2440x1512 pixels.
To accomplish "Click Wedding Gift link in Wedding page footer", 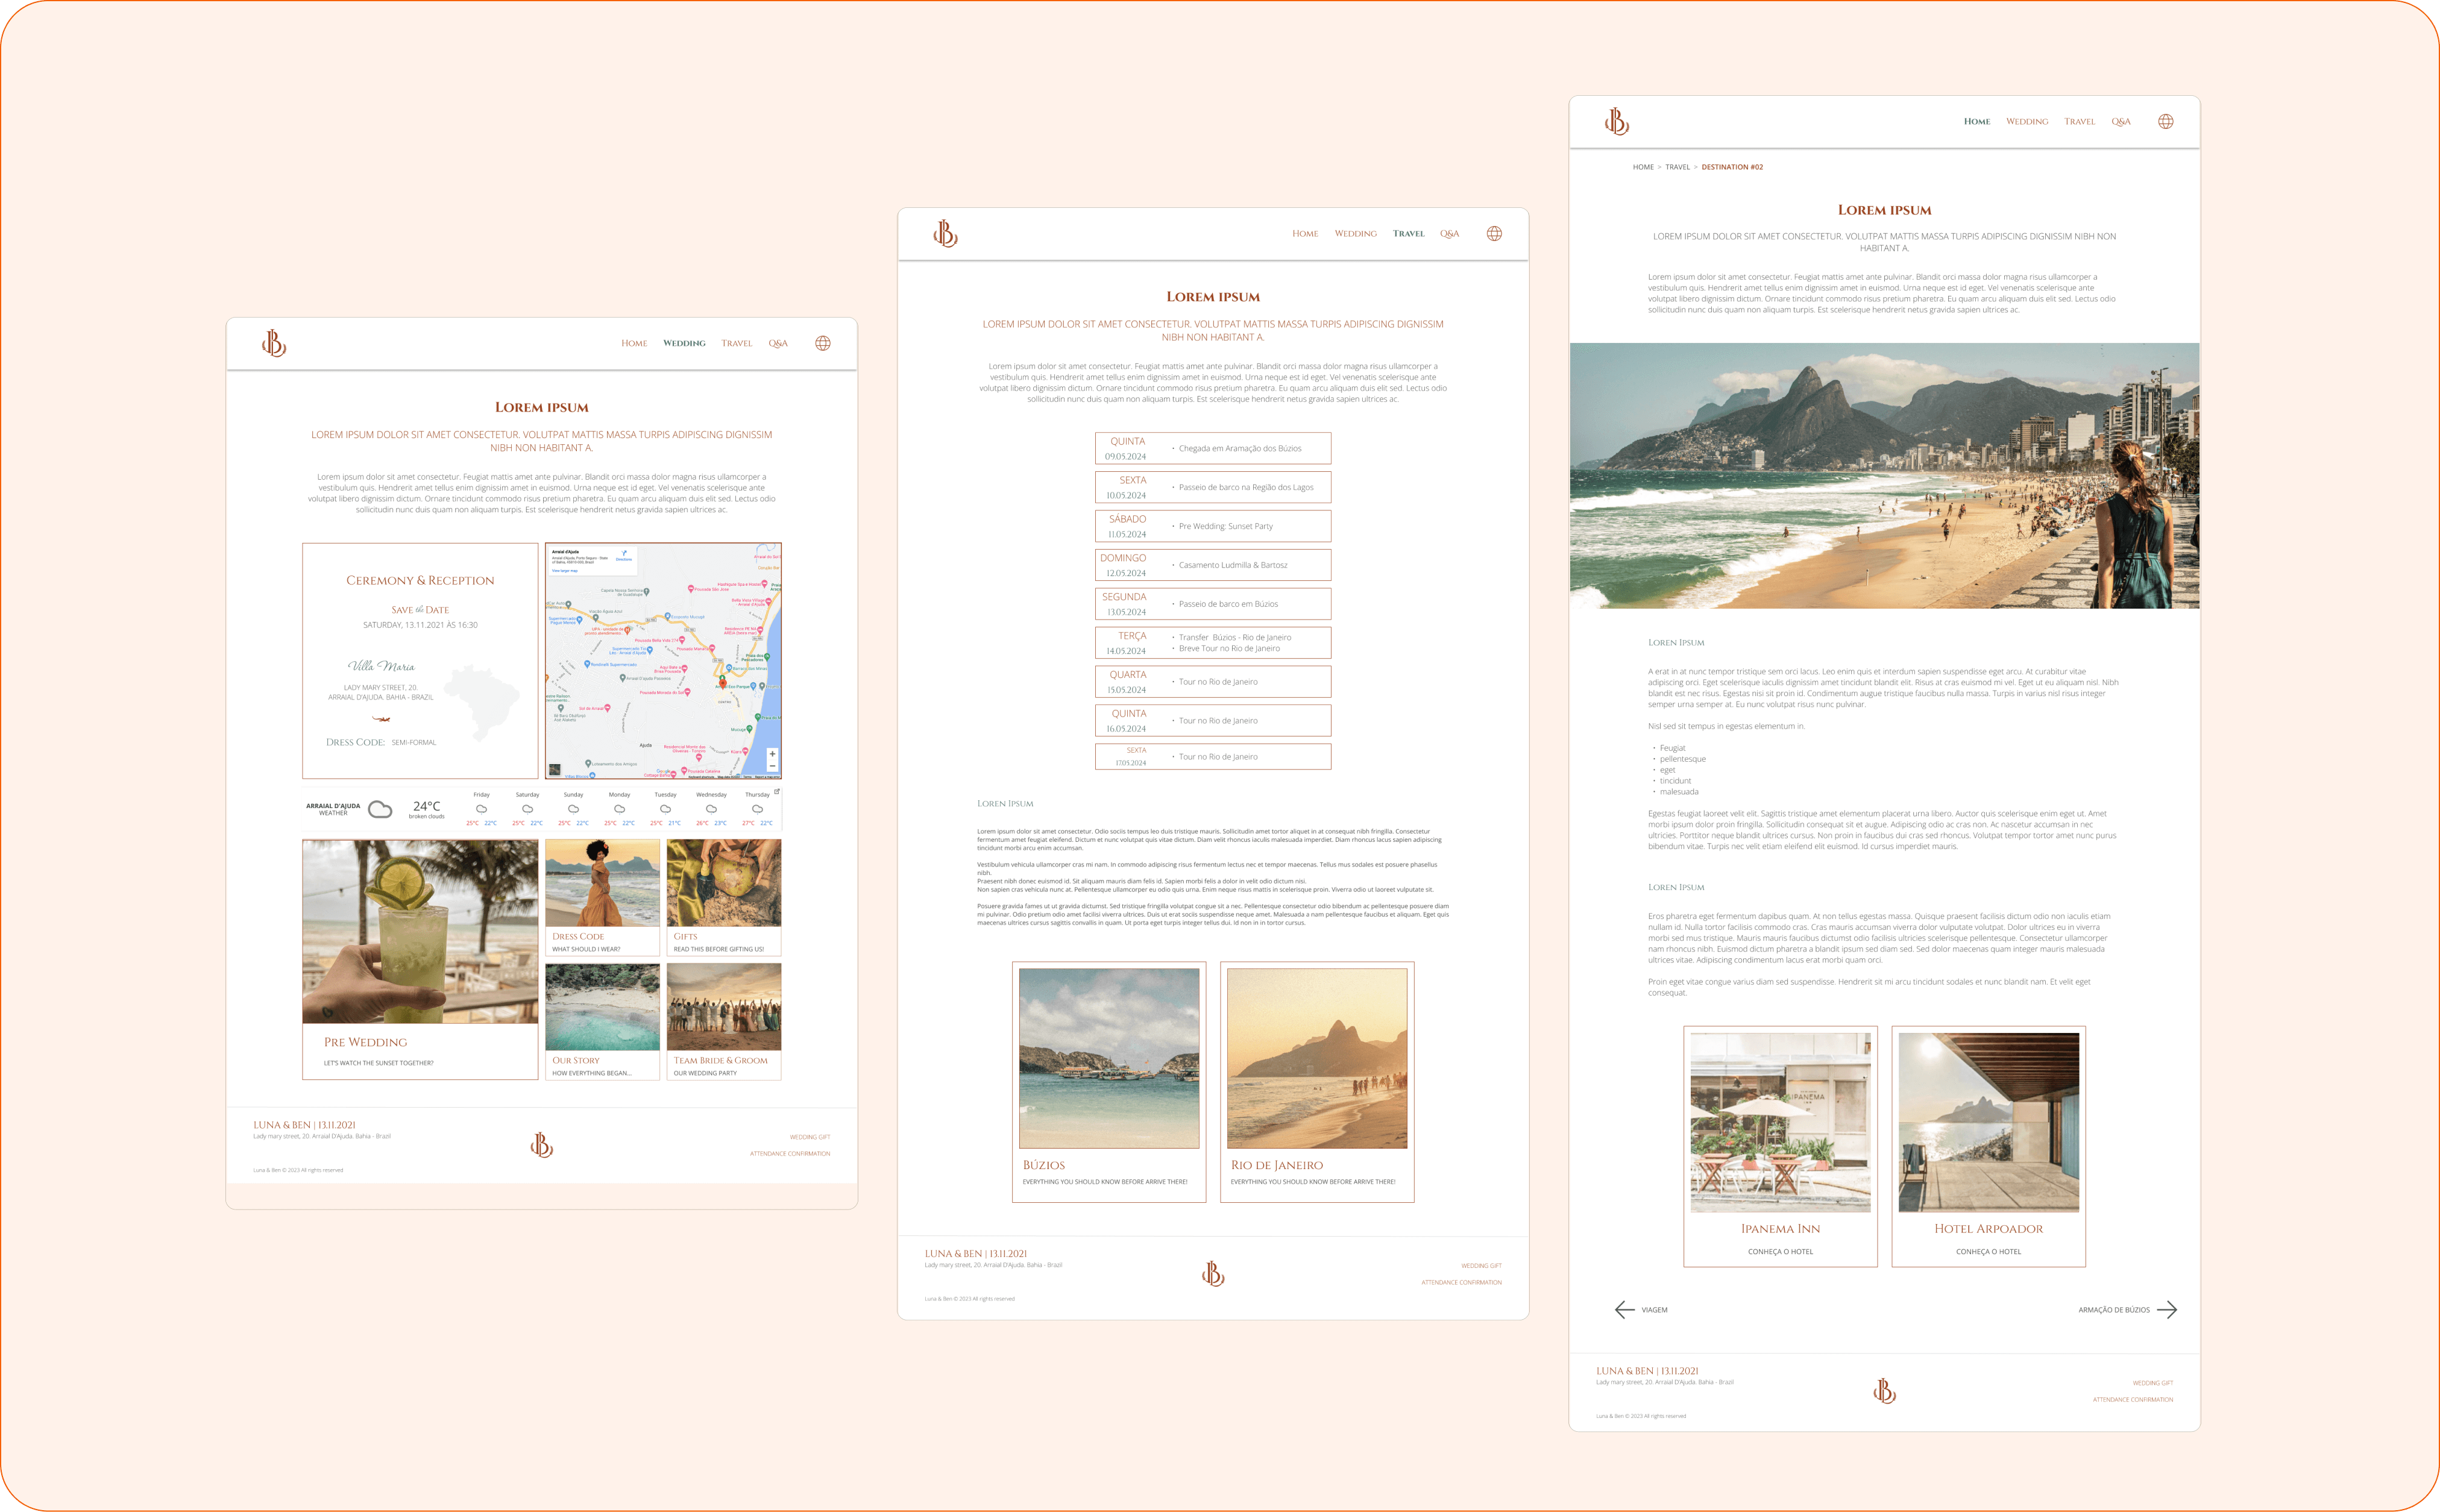I will (809, 1137).
